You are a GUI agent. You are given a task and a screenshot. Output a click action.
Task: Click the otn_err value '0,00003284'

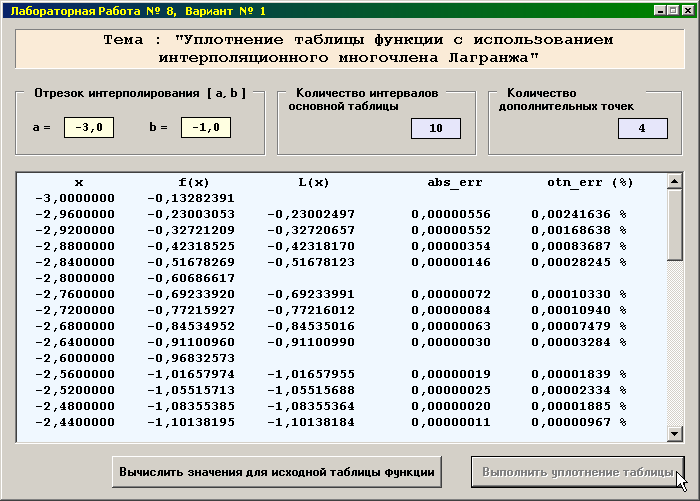(x=571, y=342)
